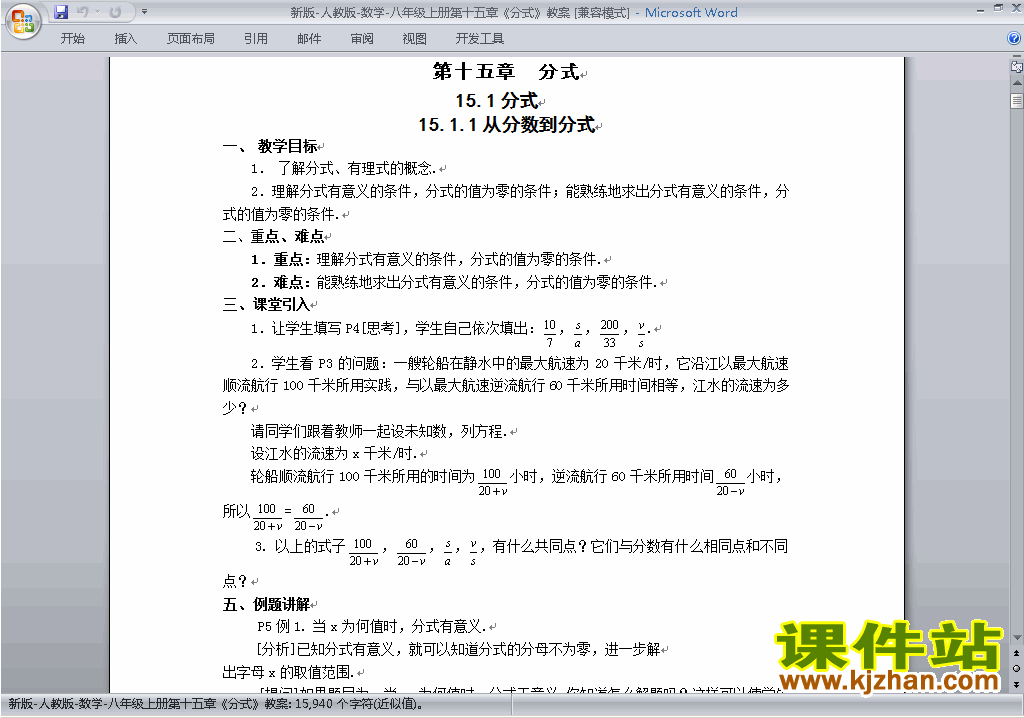Click the line 了解分式、有理式的概念
The height and width of the screenshot is (718, 1024).
point(356,169)
